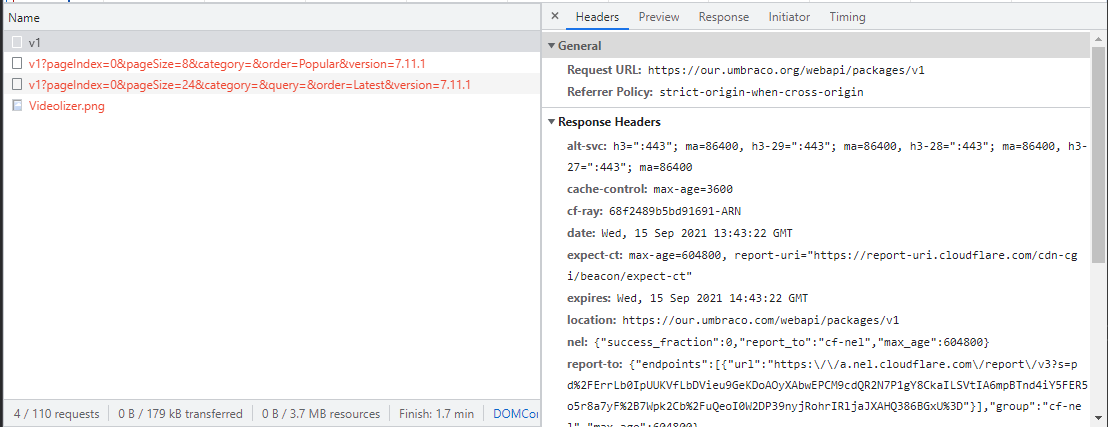1108x427 pixels.
Task: Select the Videolizer.png request
Action: (x=271, y=106)
